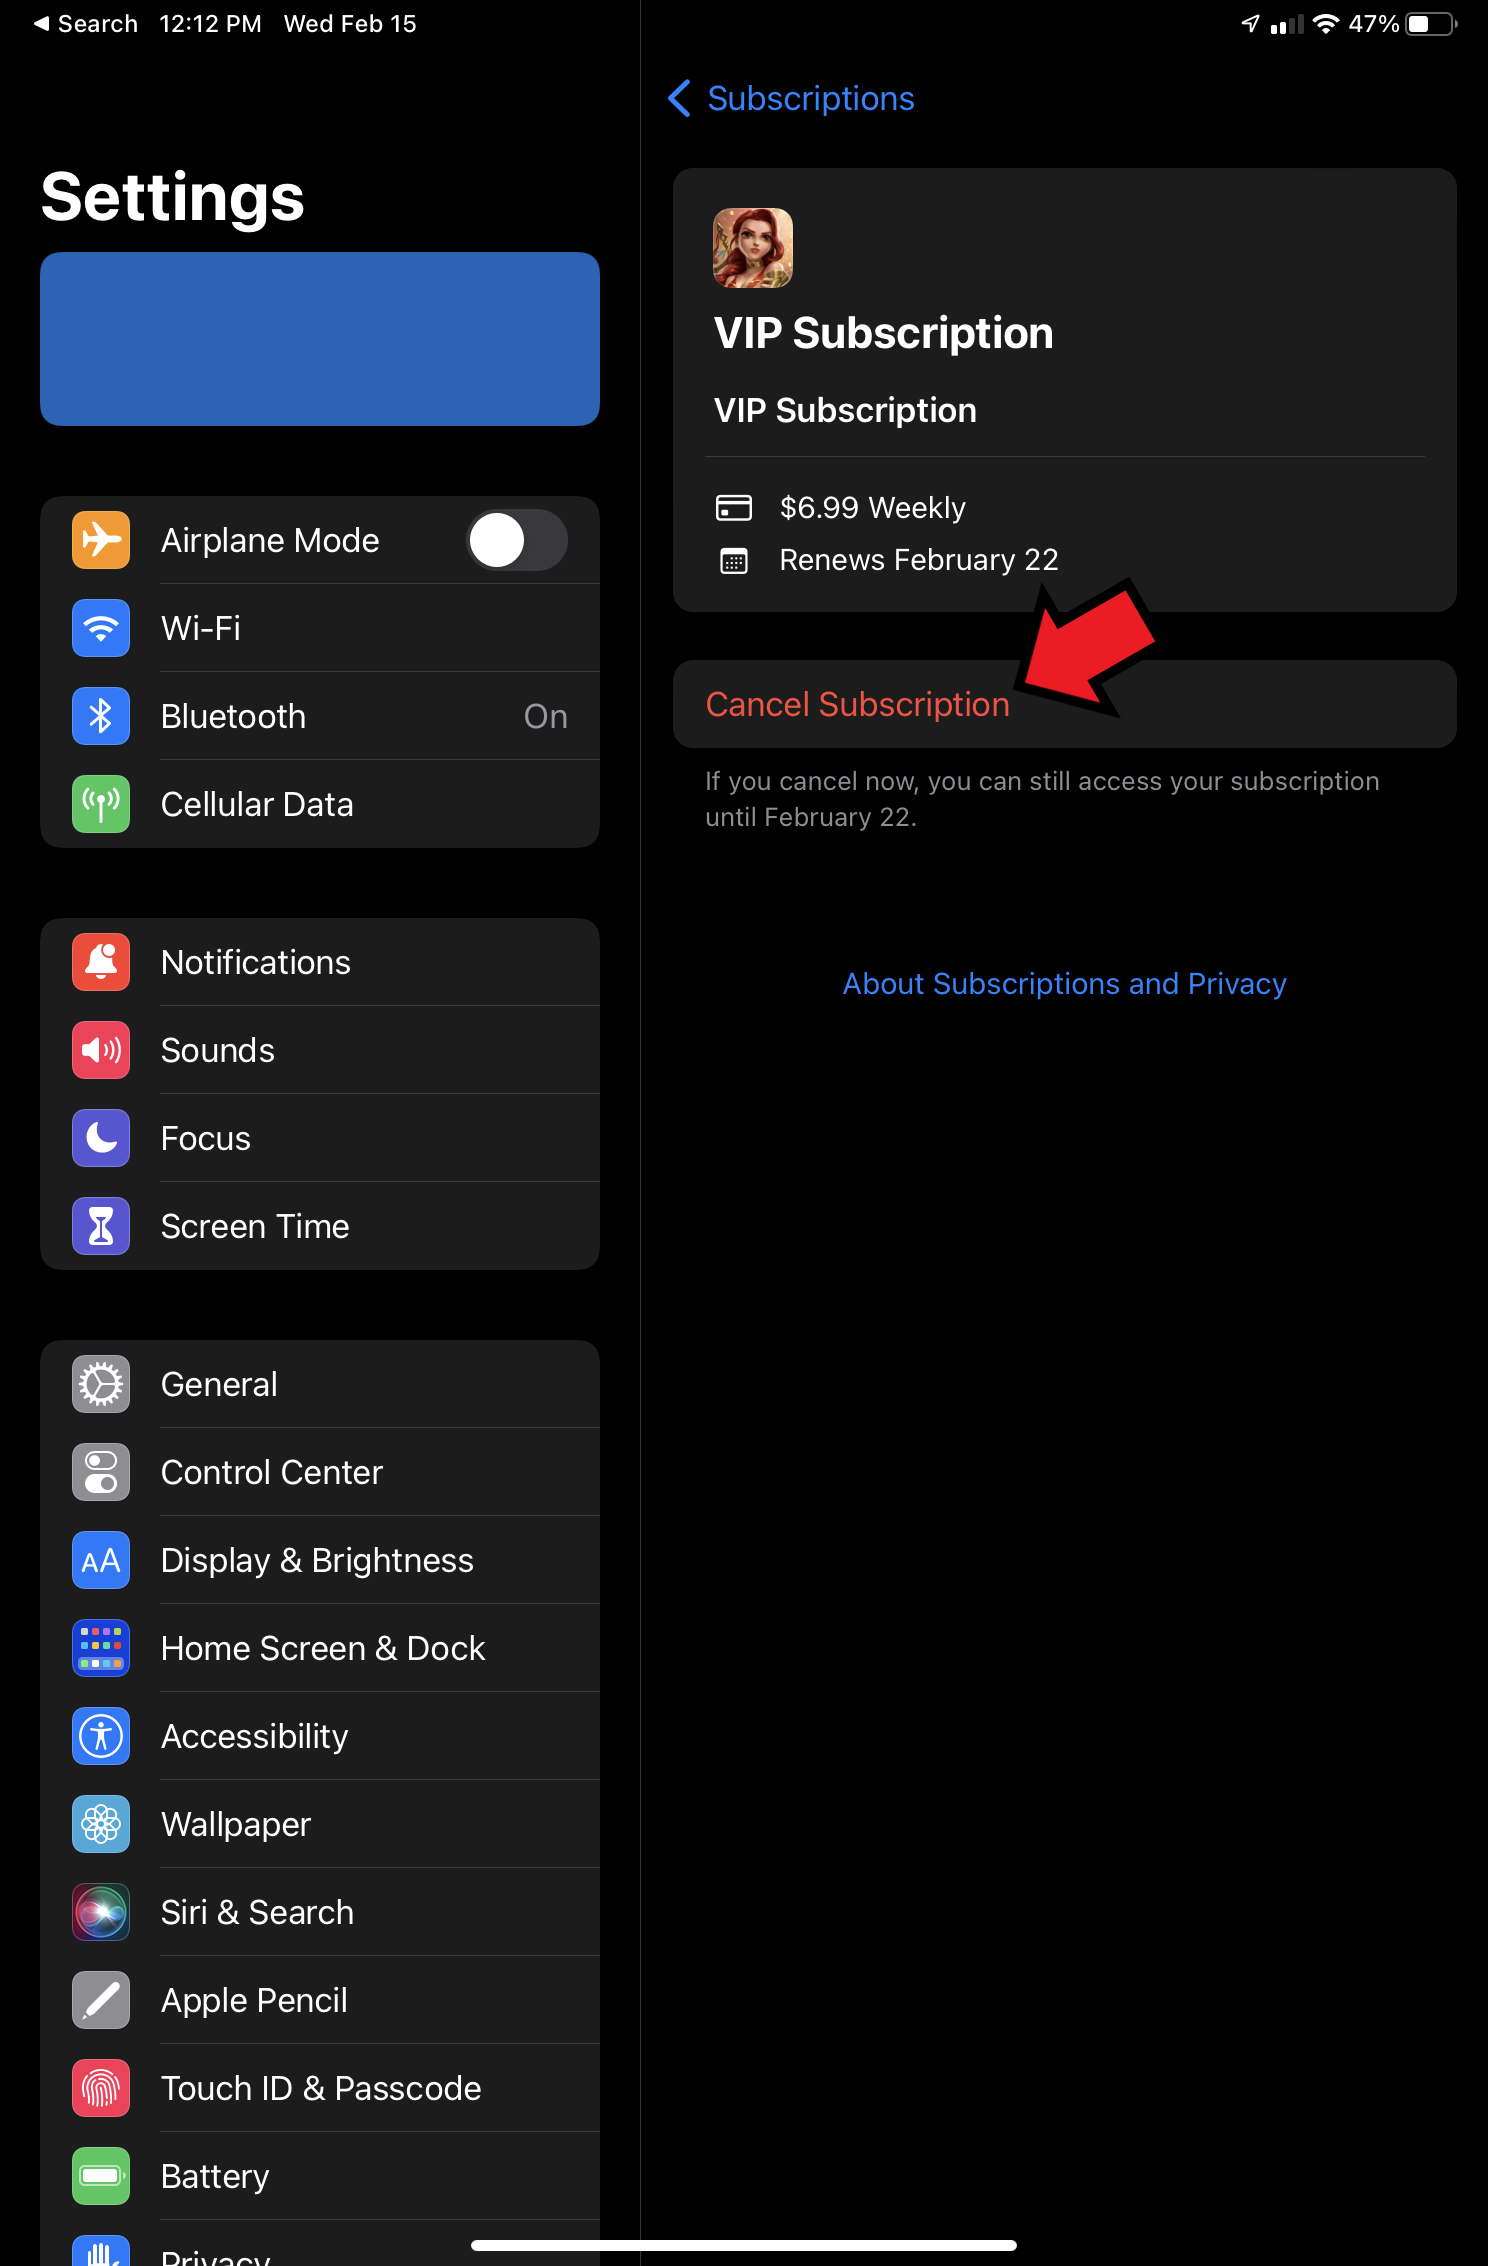Toggle the Airplane Mode switch
The width and height of the screenshot is (1488, 2266).
click(517, 540)
